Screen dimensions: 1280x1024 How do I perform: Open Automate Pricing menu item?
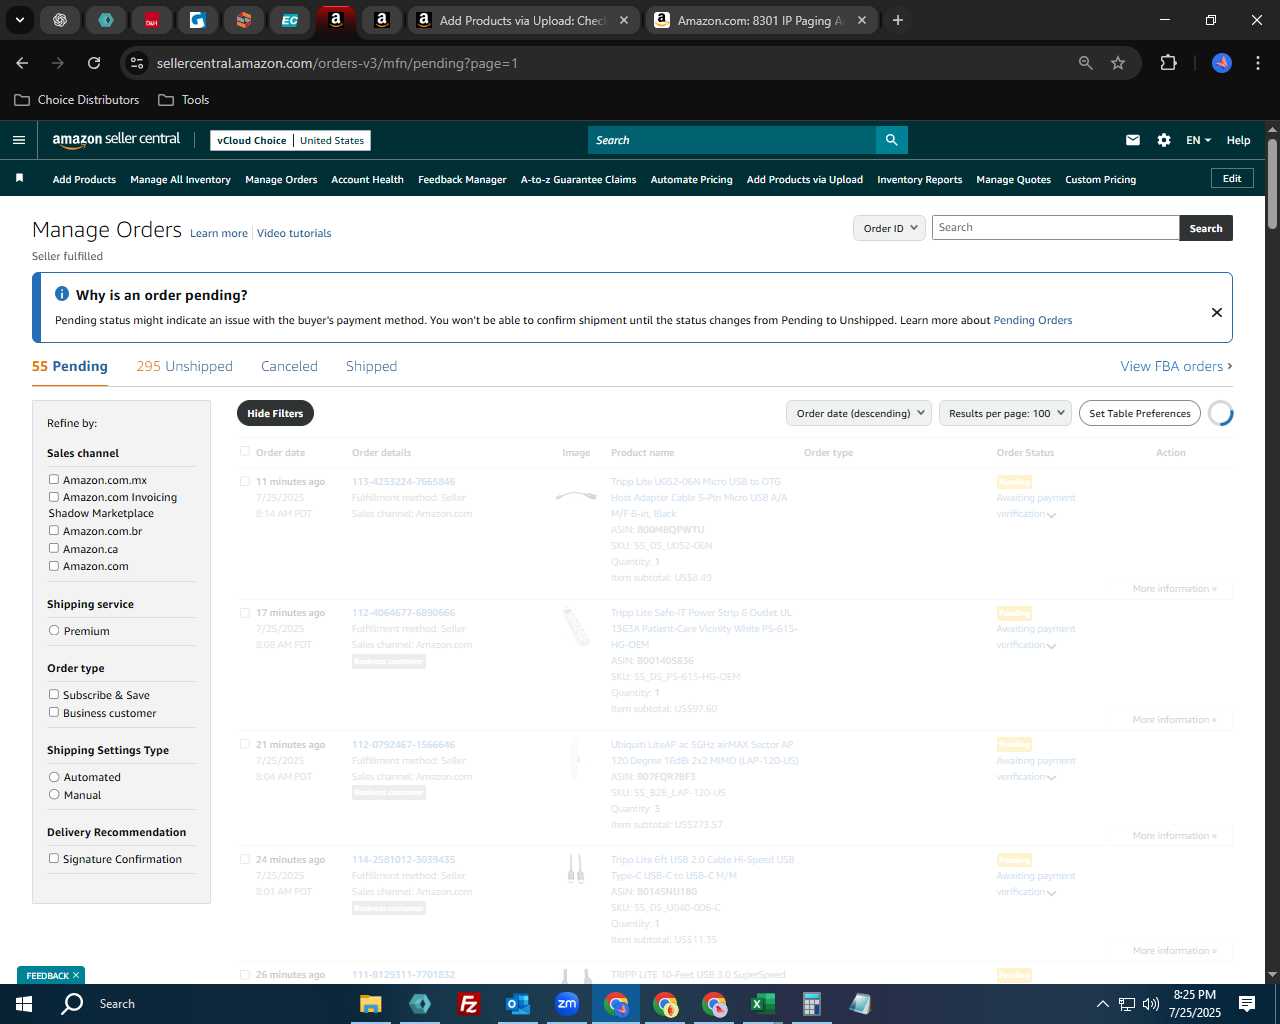[691, 180]
